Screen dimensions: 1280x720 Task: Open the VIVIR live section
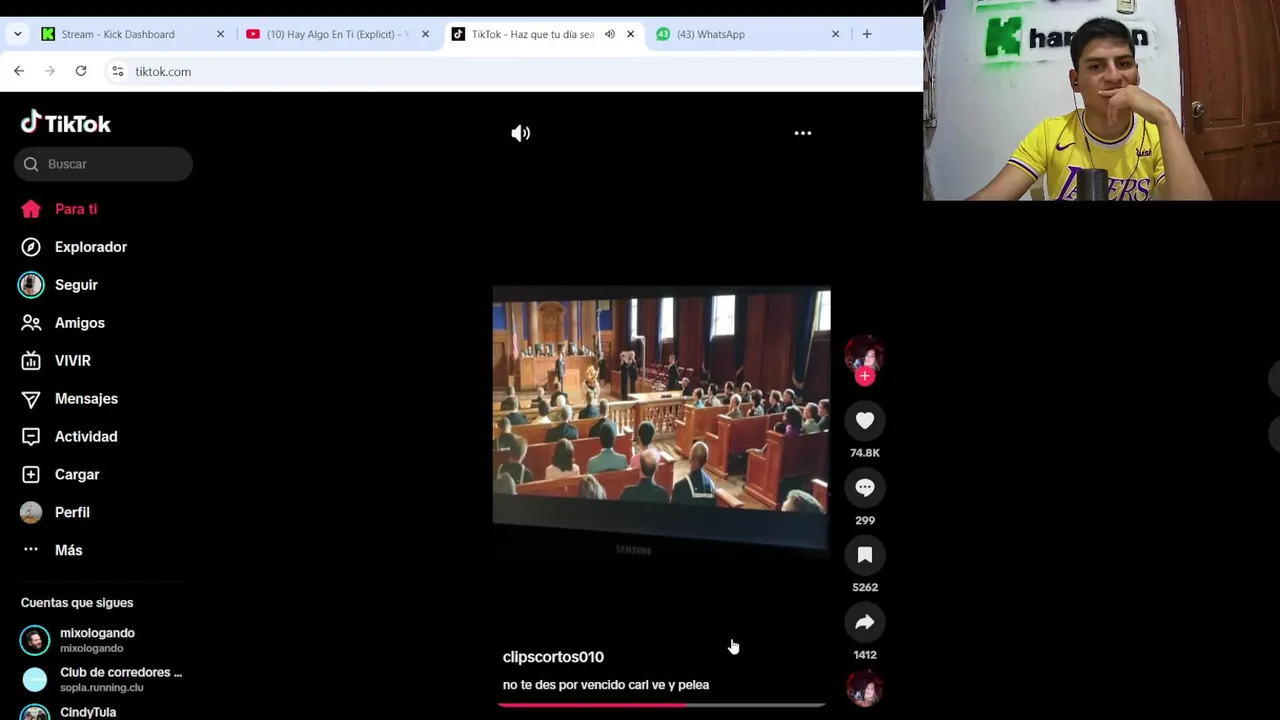pyautogui.click(x=72, y=361)
